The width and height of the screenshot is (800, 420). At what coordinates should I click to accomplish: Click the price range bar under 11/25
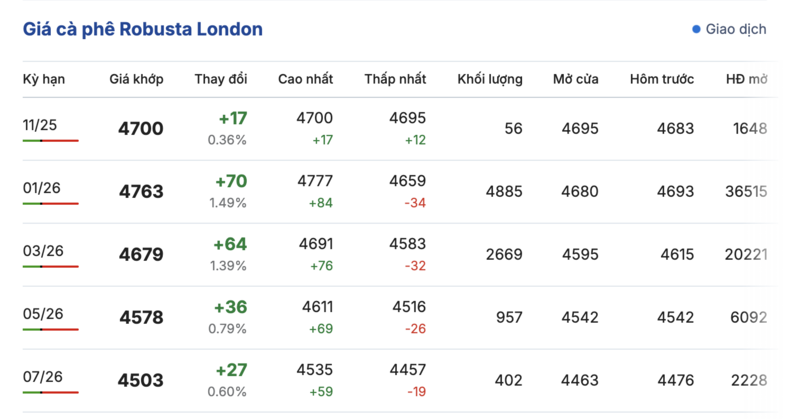pyautogui.click(x=50, y=141)
